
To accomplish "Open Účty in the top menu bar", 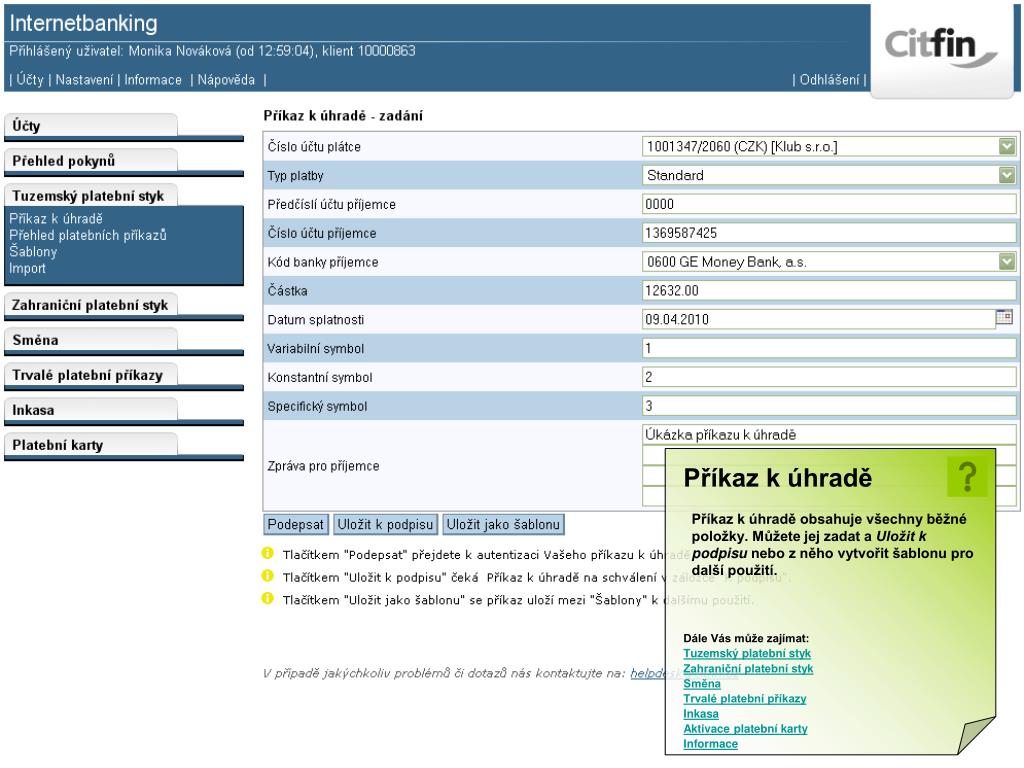I will [30, 80].
